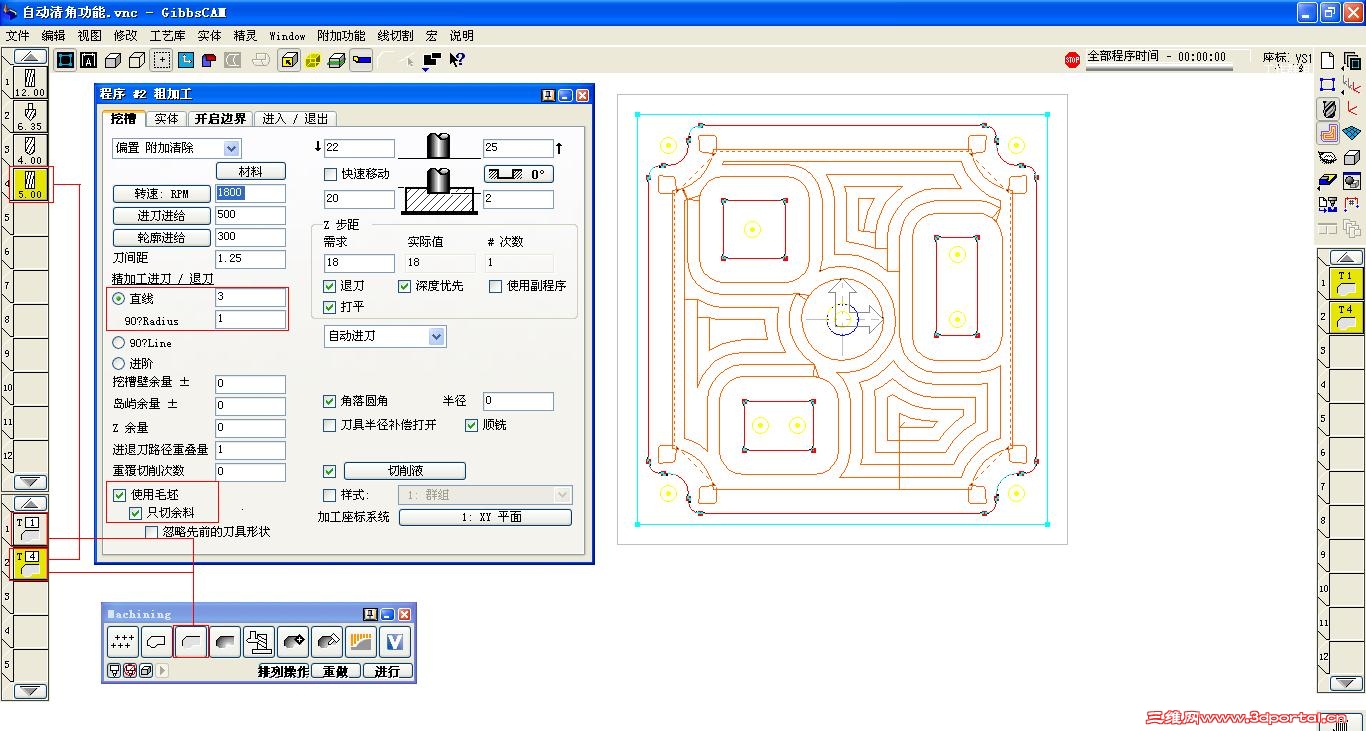Image resolution: width=1366 pixels, height=731 pixels.
Task: Click the eye render view icon
Action: point(1328,158)
